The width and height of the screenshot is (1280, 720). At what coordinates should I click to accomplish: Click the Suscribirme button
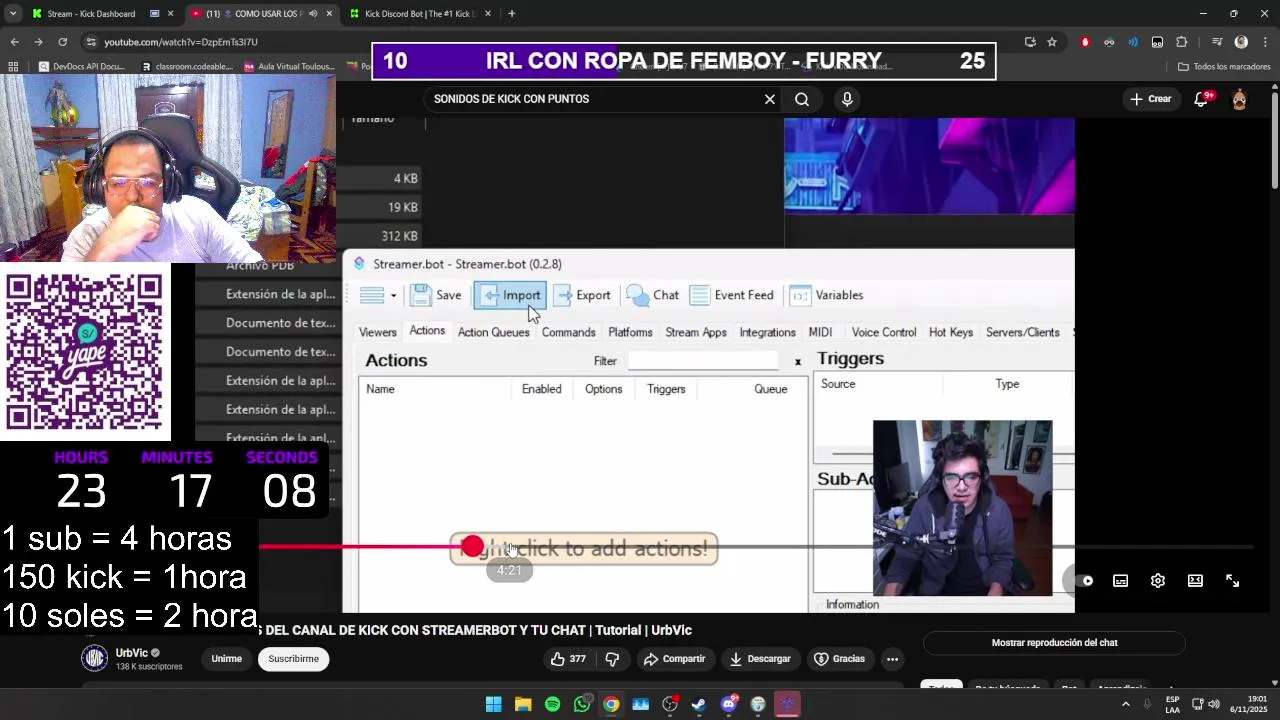(293, 659)
